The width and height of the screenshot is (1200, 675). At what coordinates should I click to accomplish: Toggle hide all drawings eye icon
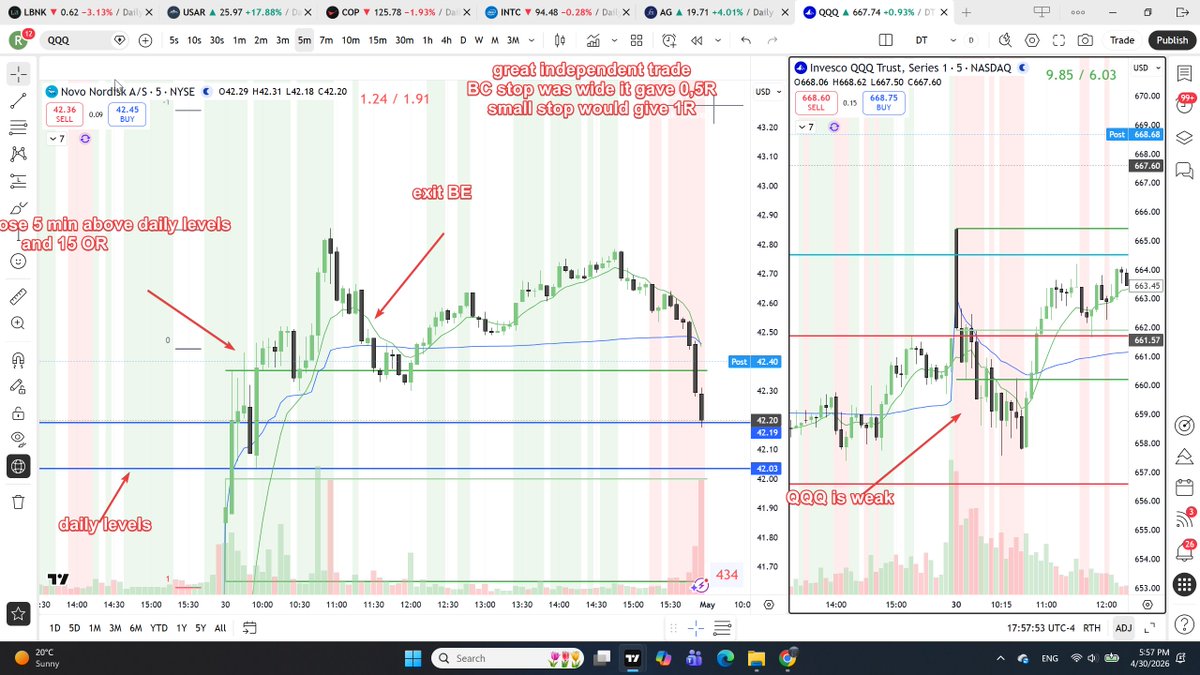point(18,439)
